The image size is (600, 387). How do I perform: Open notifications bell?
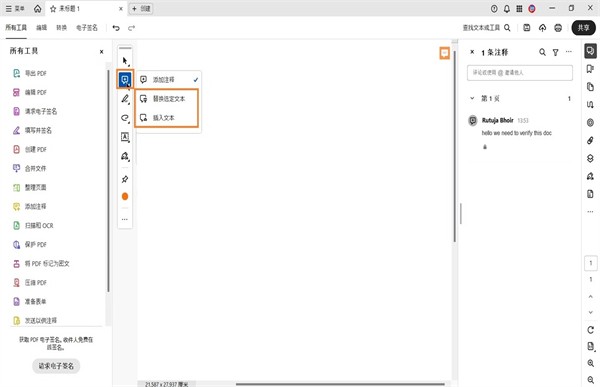point(507,8)
